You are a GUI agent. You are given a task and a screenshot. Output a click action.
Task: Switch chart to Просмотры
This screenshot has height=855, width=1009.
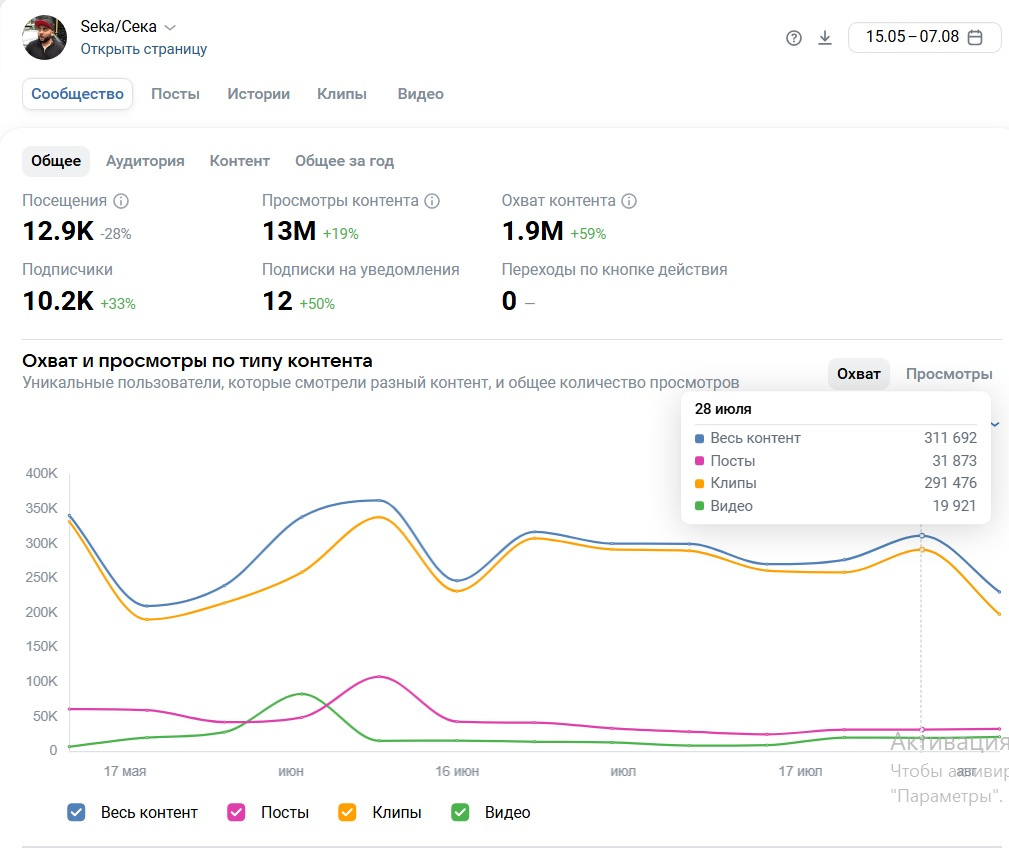coord(949,374)
